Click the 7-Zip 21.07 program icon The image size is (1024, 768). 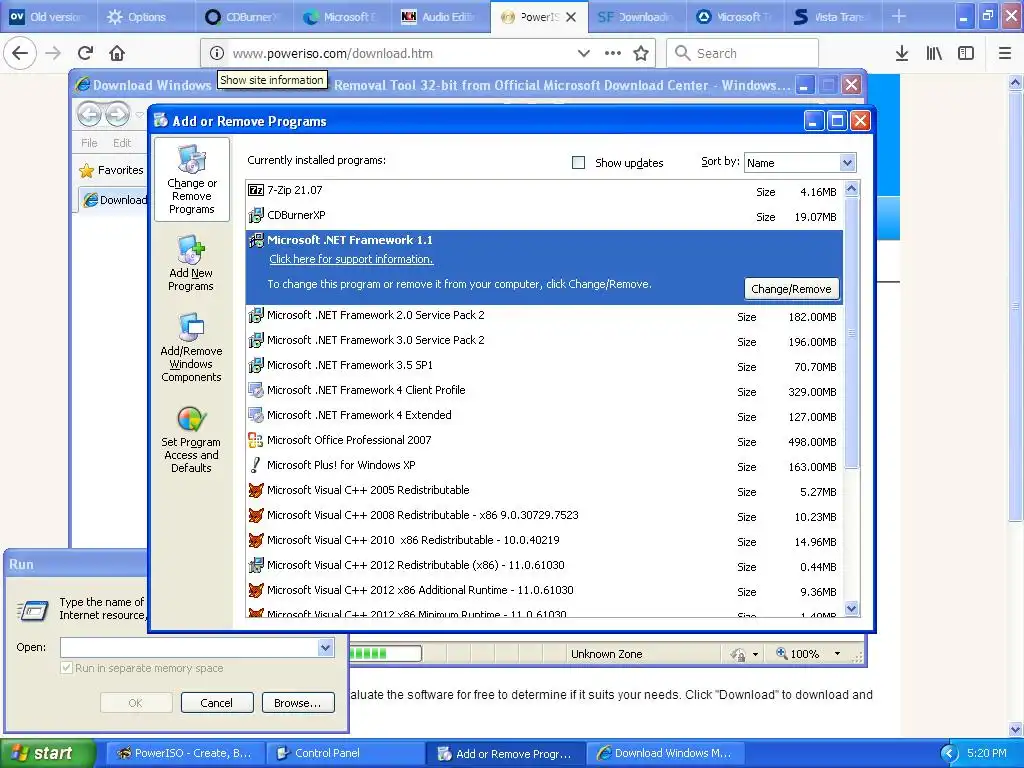[256, 190]
